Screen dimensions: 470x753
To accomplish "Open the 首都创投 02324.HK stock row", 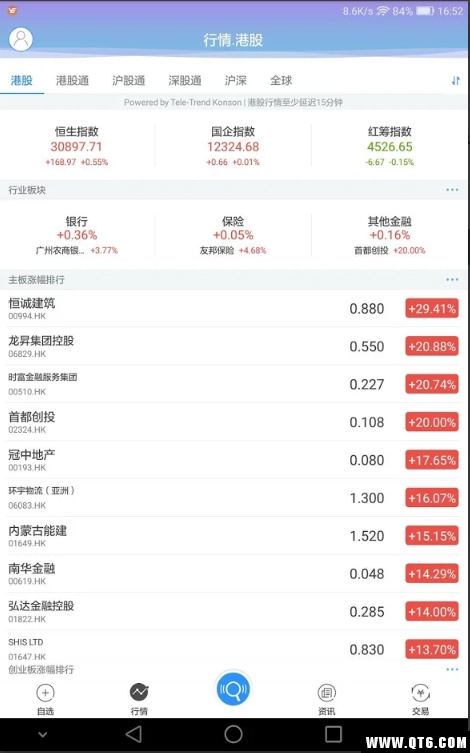I will tap(233, 422).
